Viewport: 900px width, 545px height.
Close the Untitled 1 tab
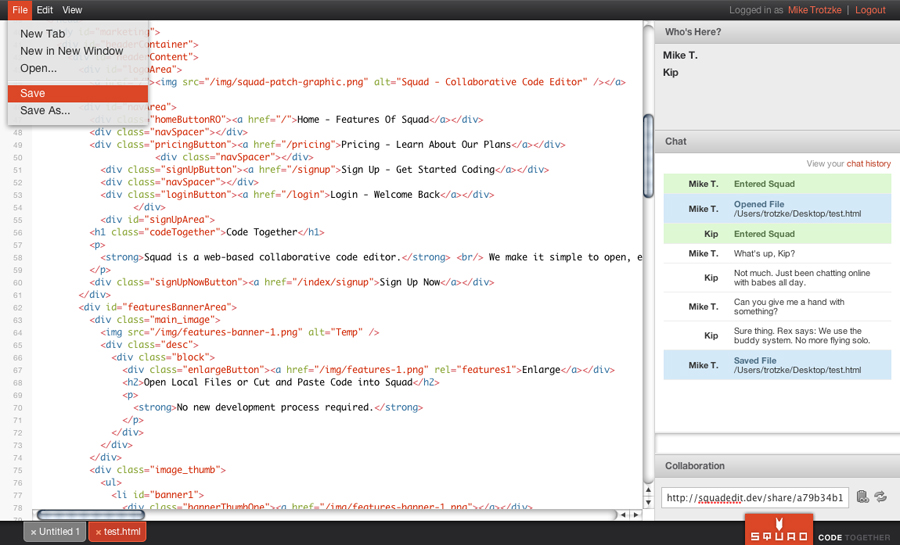pyautogui.click(x=33, y=532)
